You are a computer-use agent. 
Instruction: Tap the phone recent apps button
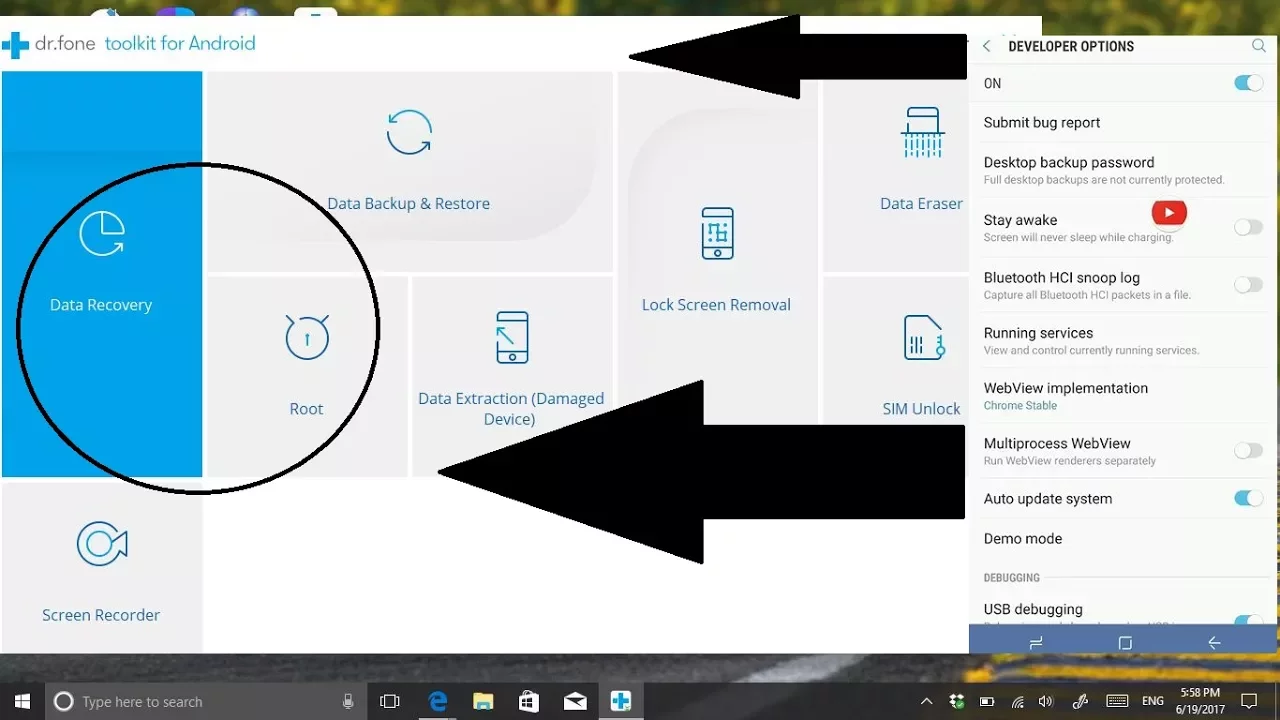pos(1036,643)
